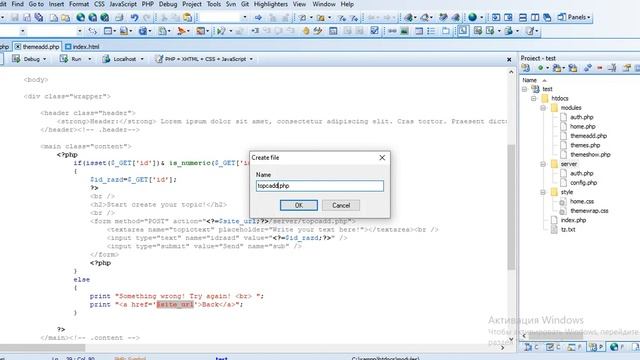Open the Highlighters menu
The image size is (640, 360).
click(x=271, y=4)
